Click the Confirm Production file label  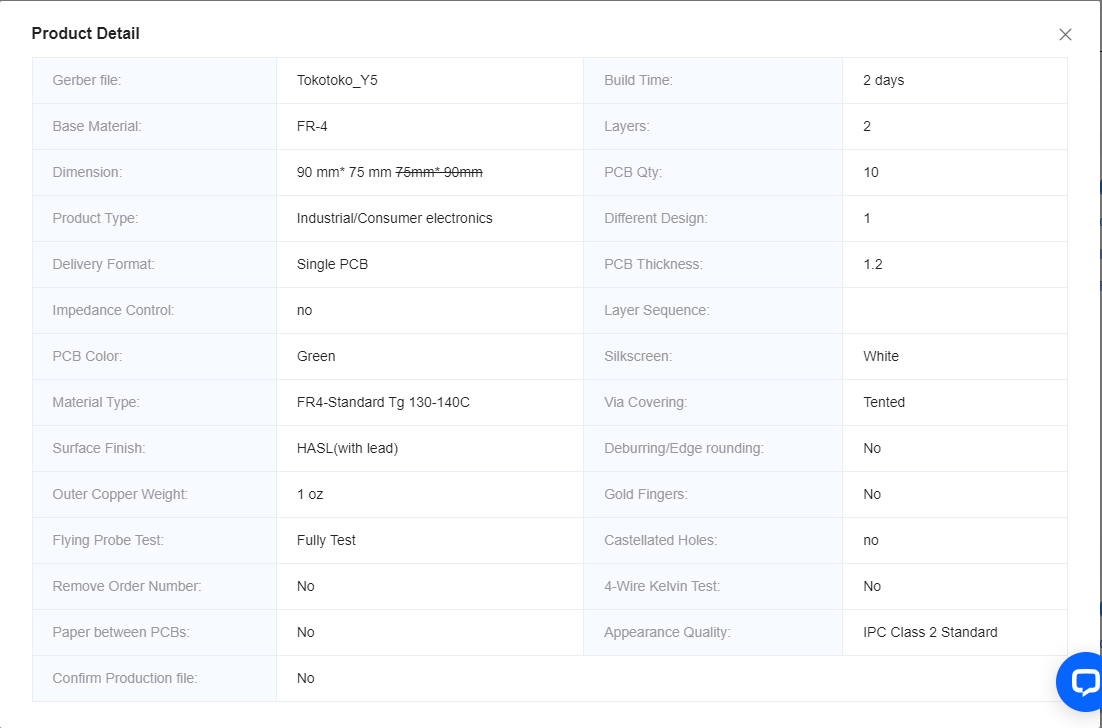click(124, 678)
